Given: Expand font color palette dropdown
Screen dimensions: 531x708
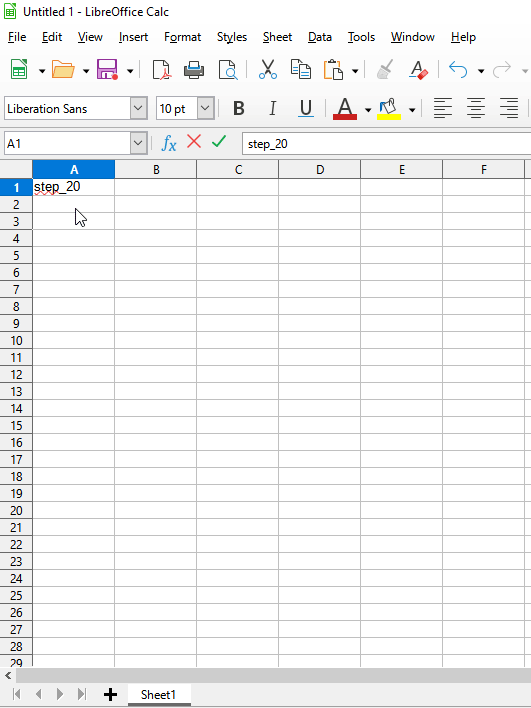Looking at the screenshot, I should [368, 110].
